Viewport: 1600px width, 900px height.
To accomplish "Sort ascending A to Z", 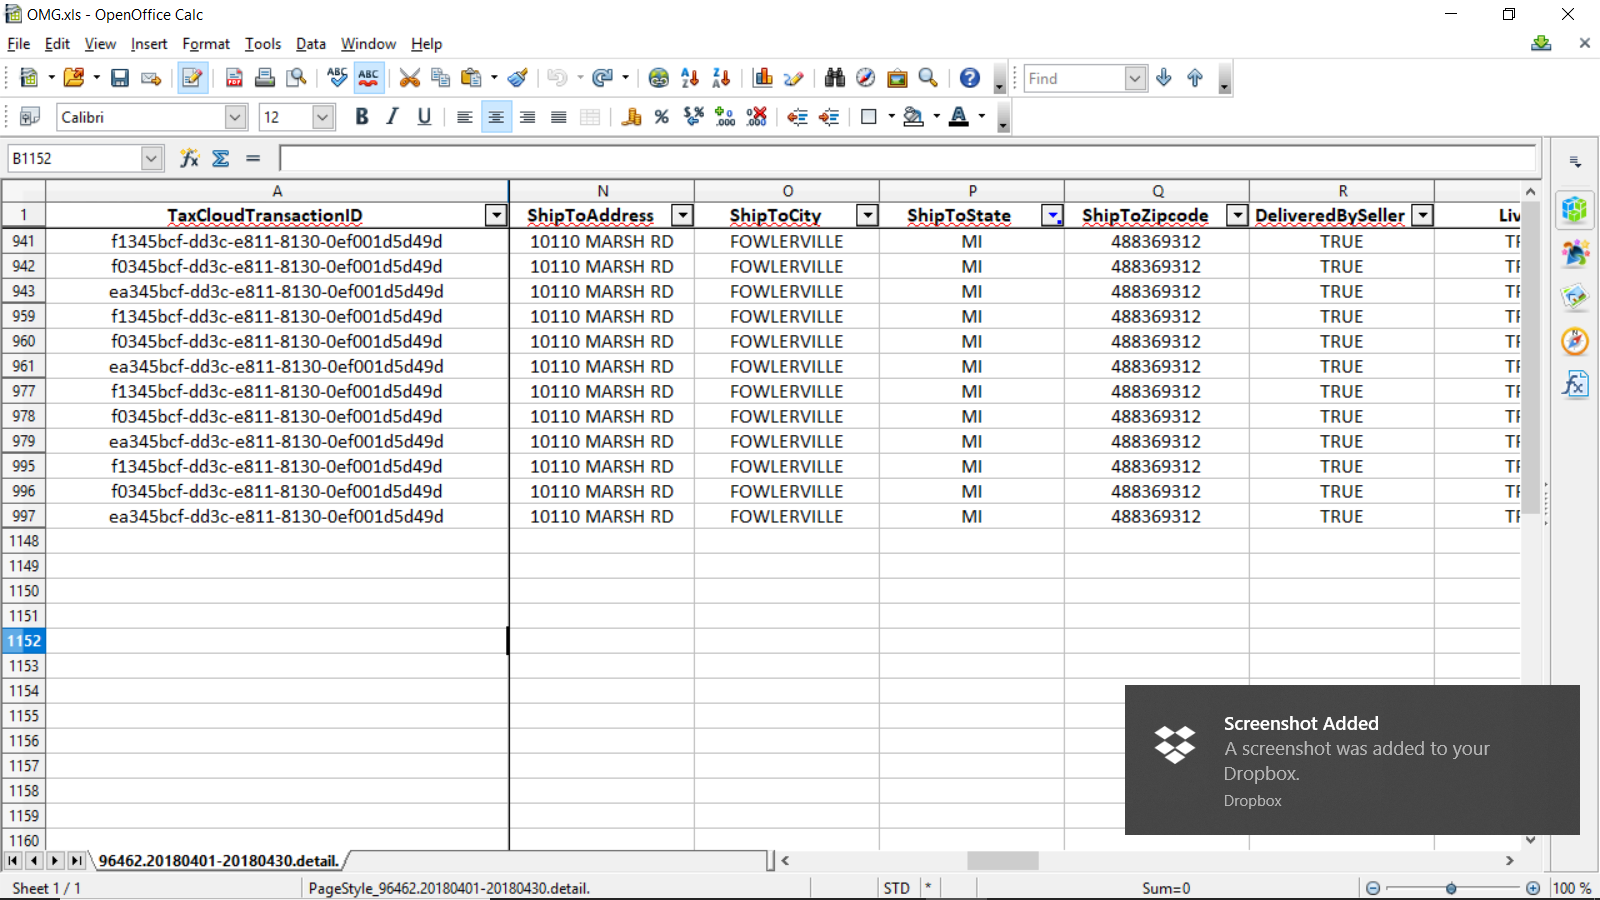I will pyautogui.click(x=690, y=78).
